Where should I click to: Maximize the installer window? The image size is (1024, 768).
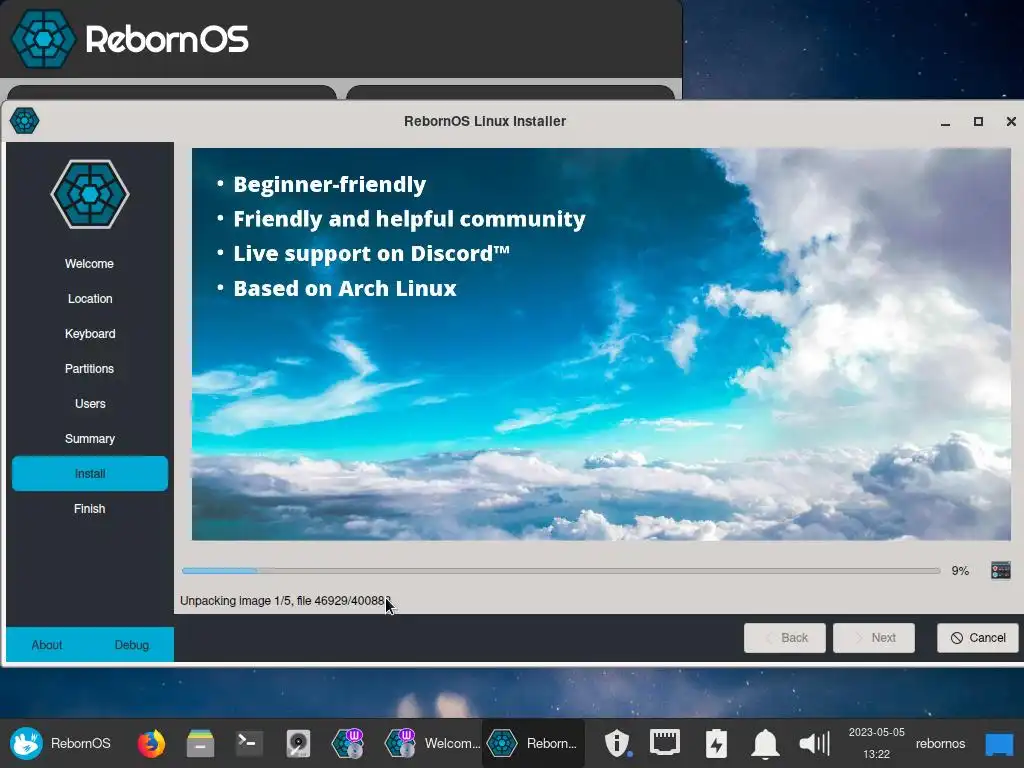point(978,121)
